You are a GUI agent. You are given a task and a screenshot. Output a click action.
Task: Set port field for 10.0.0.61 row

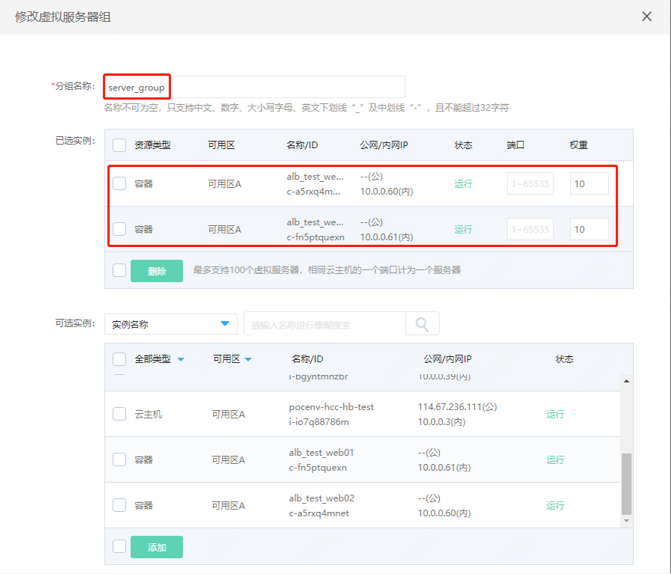[x=530, y=229]
